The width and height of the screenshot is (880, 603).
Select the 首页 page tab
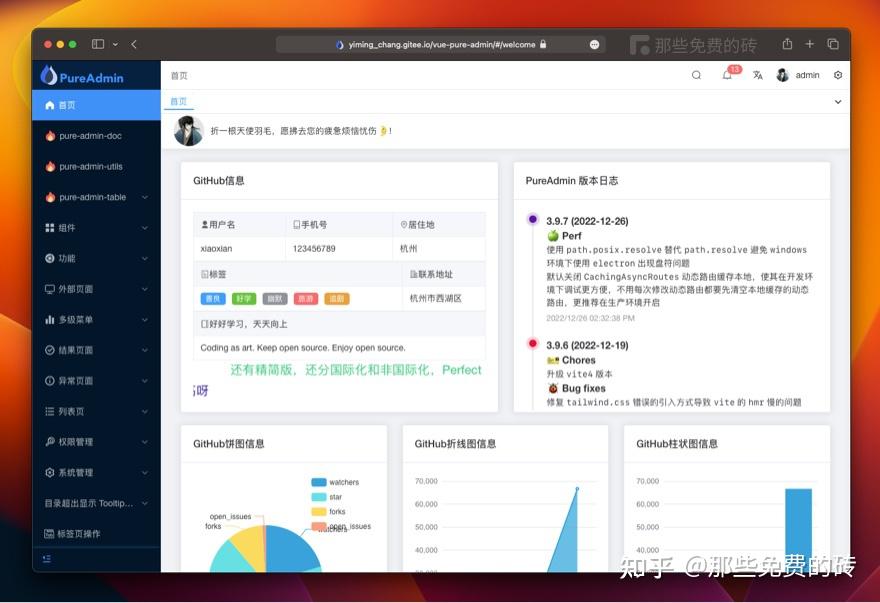click(178, 102)
